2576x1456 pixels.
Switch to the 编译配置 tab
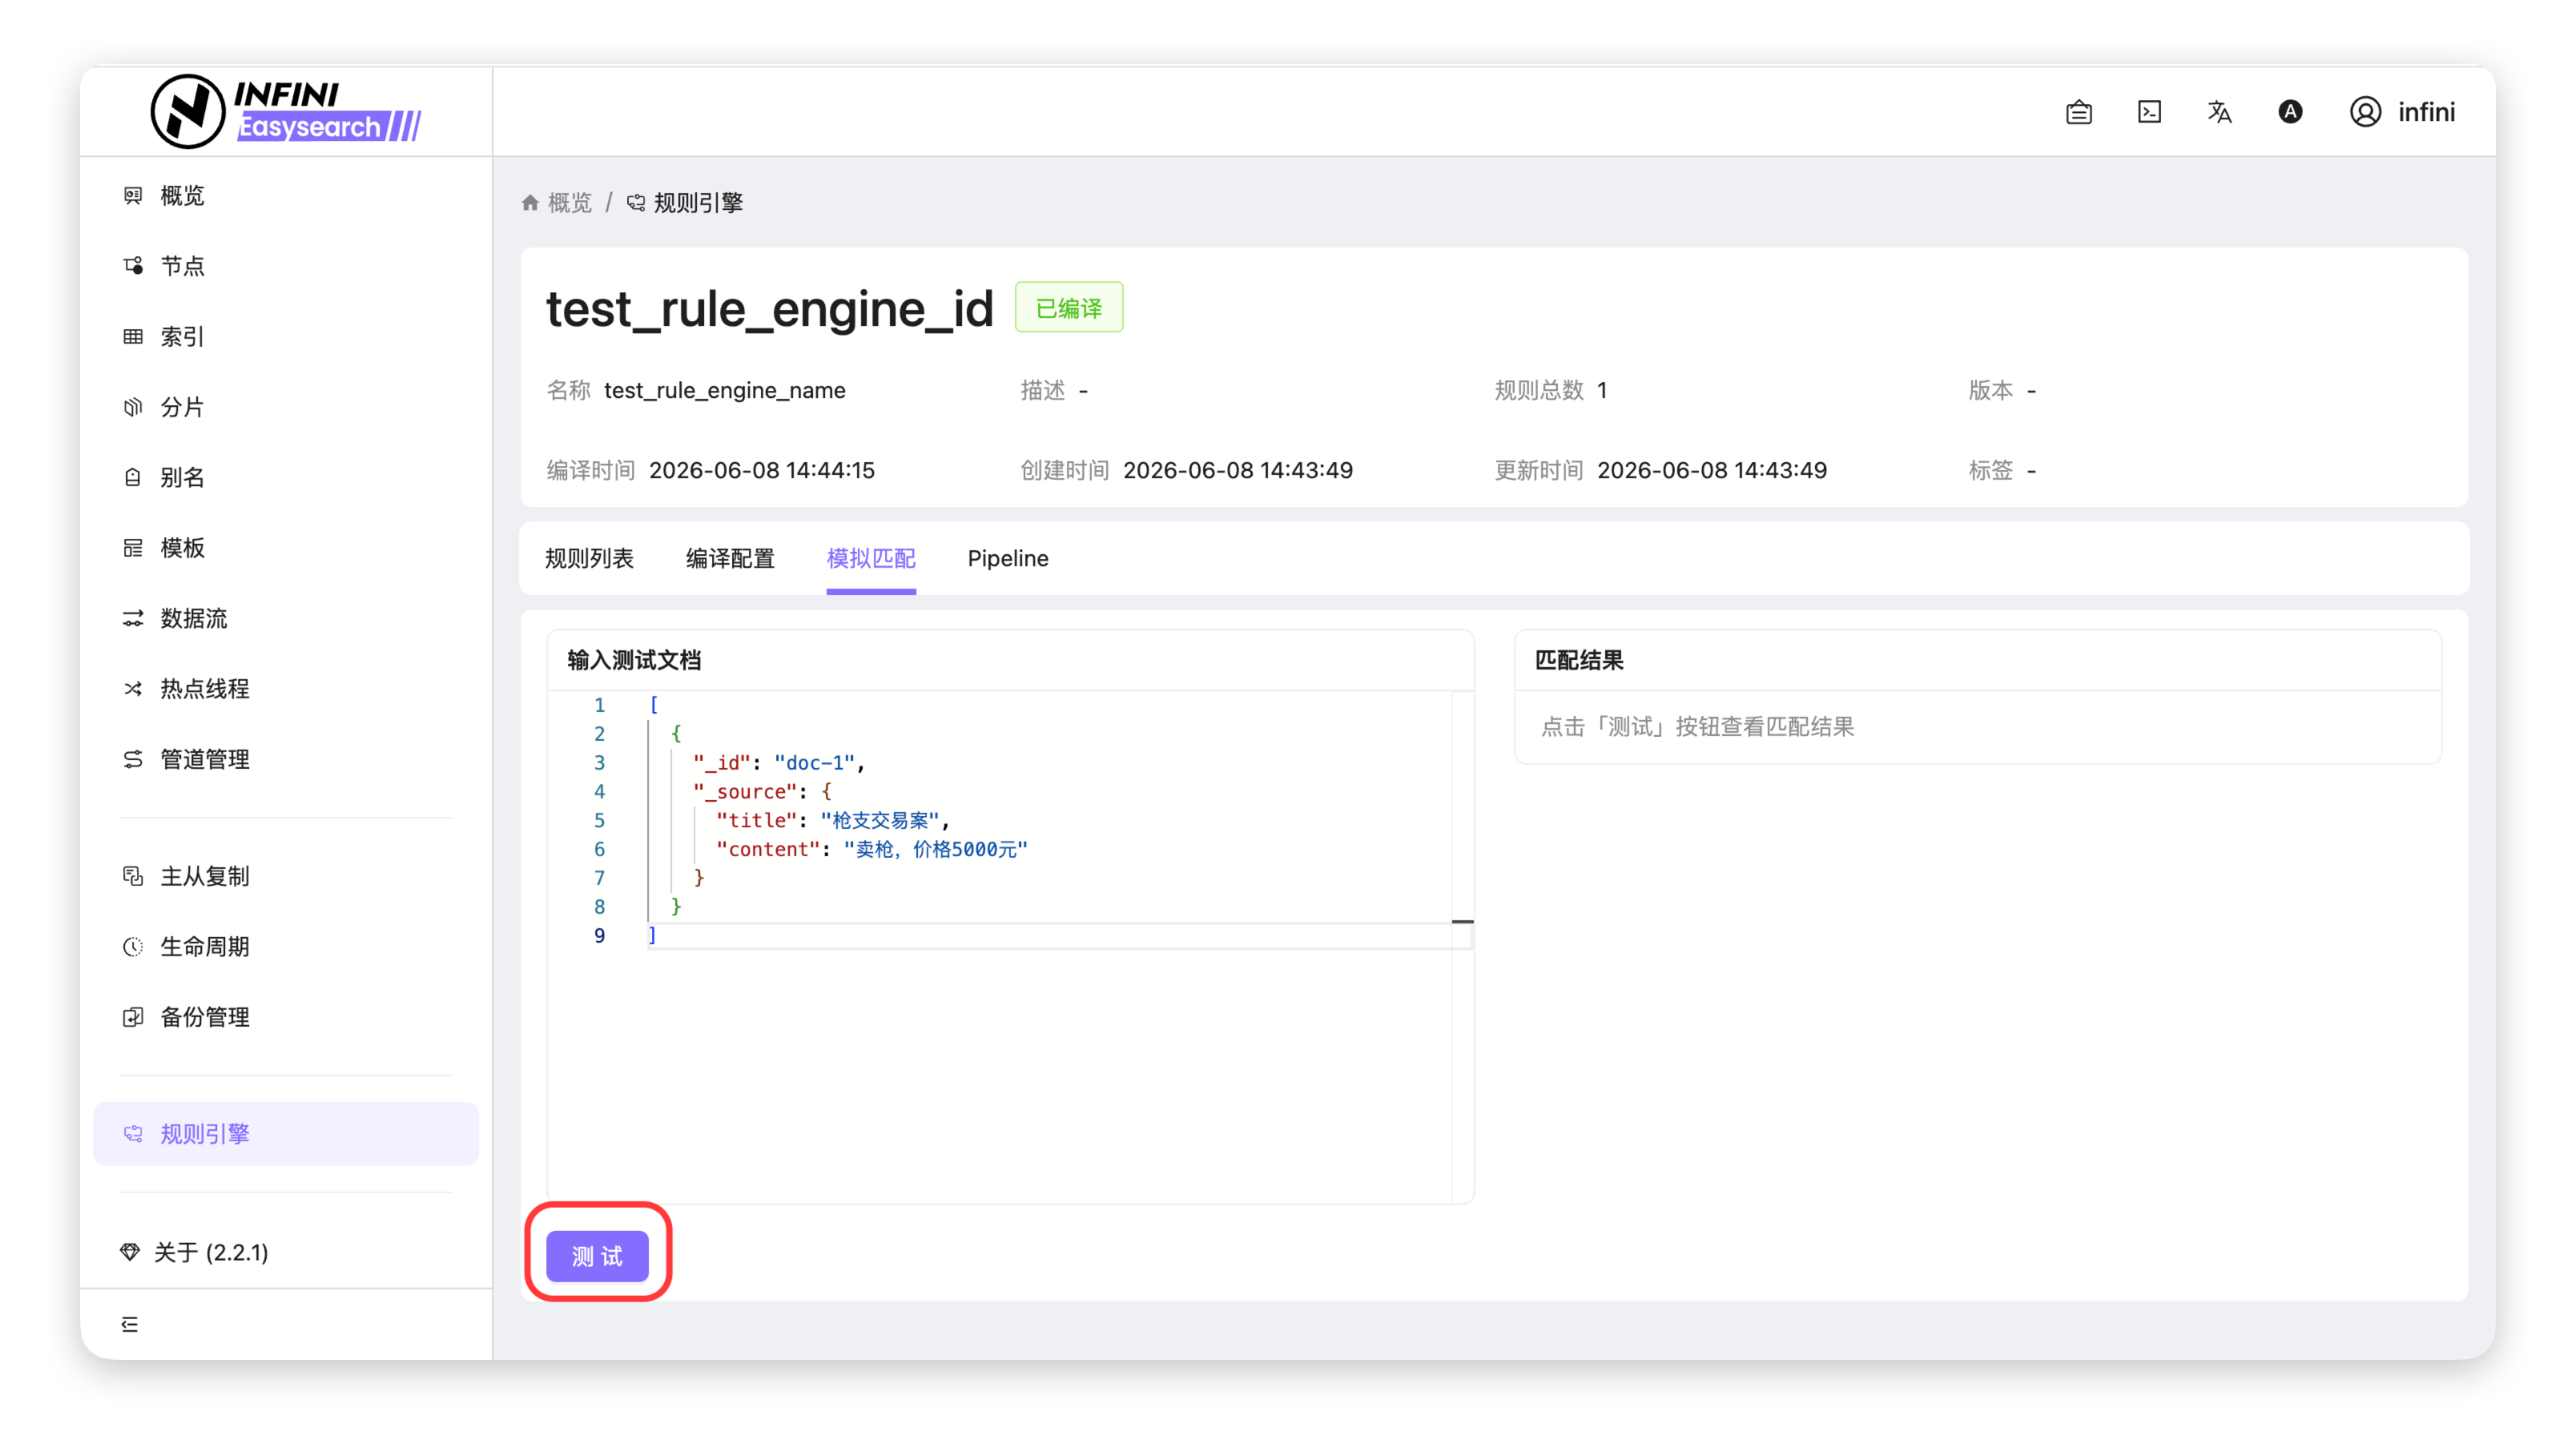730,558
